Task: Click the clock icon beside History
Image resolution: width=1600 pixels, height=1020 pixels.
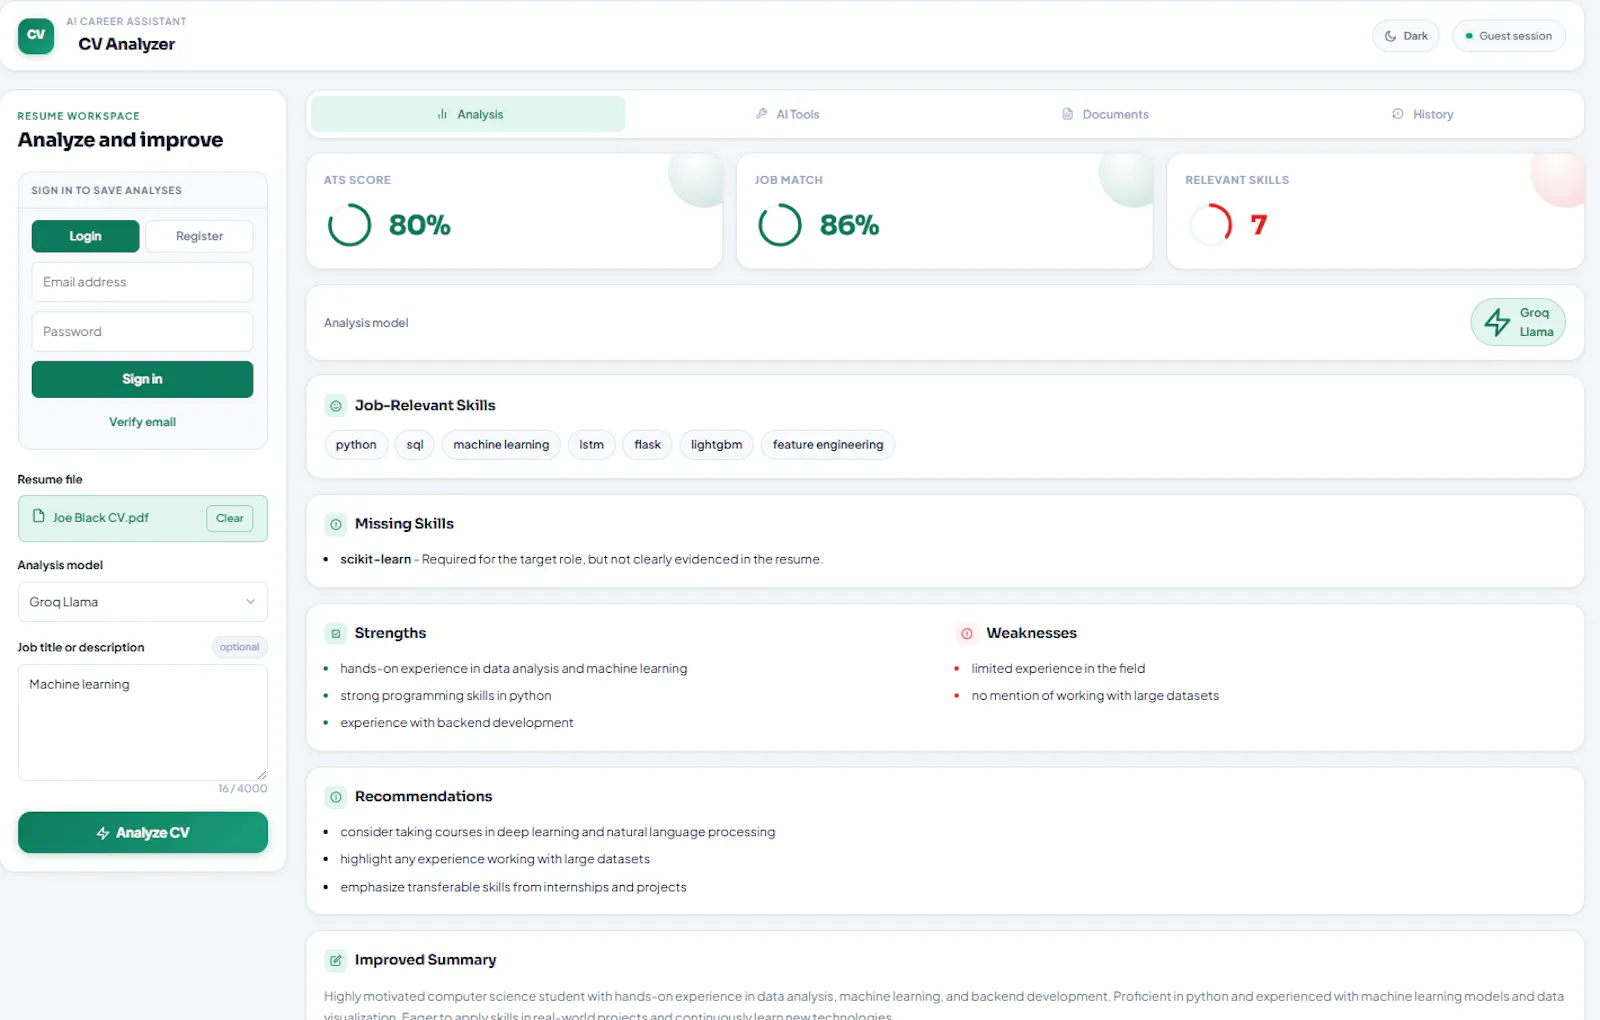Action: point(1398,114)
